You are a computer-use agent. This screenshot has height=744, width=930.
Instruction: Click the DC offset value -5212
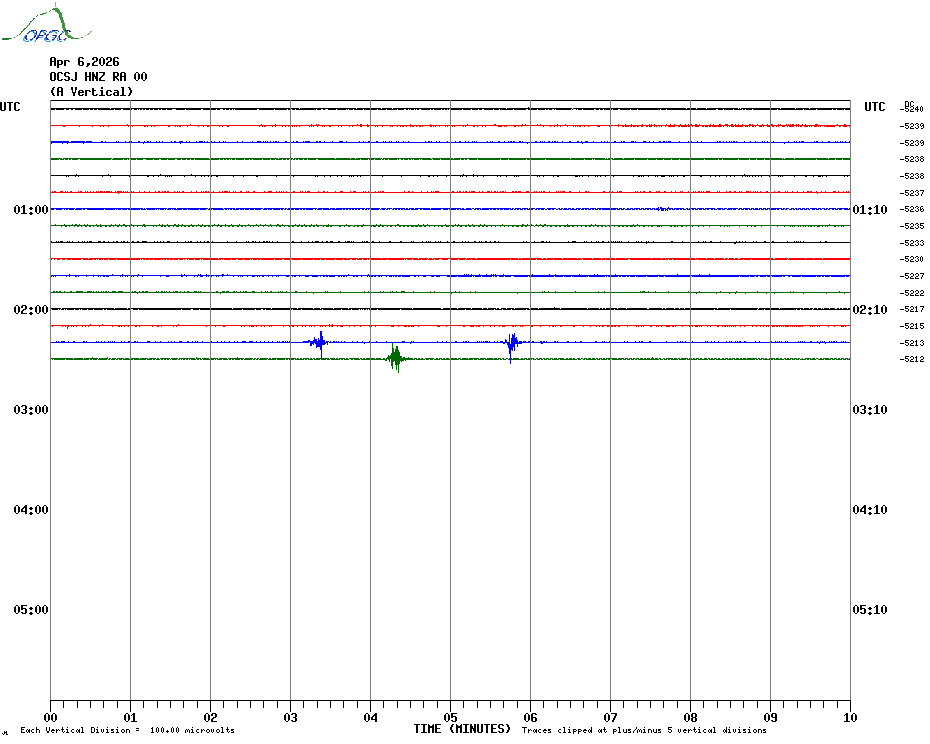912,359
